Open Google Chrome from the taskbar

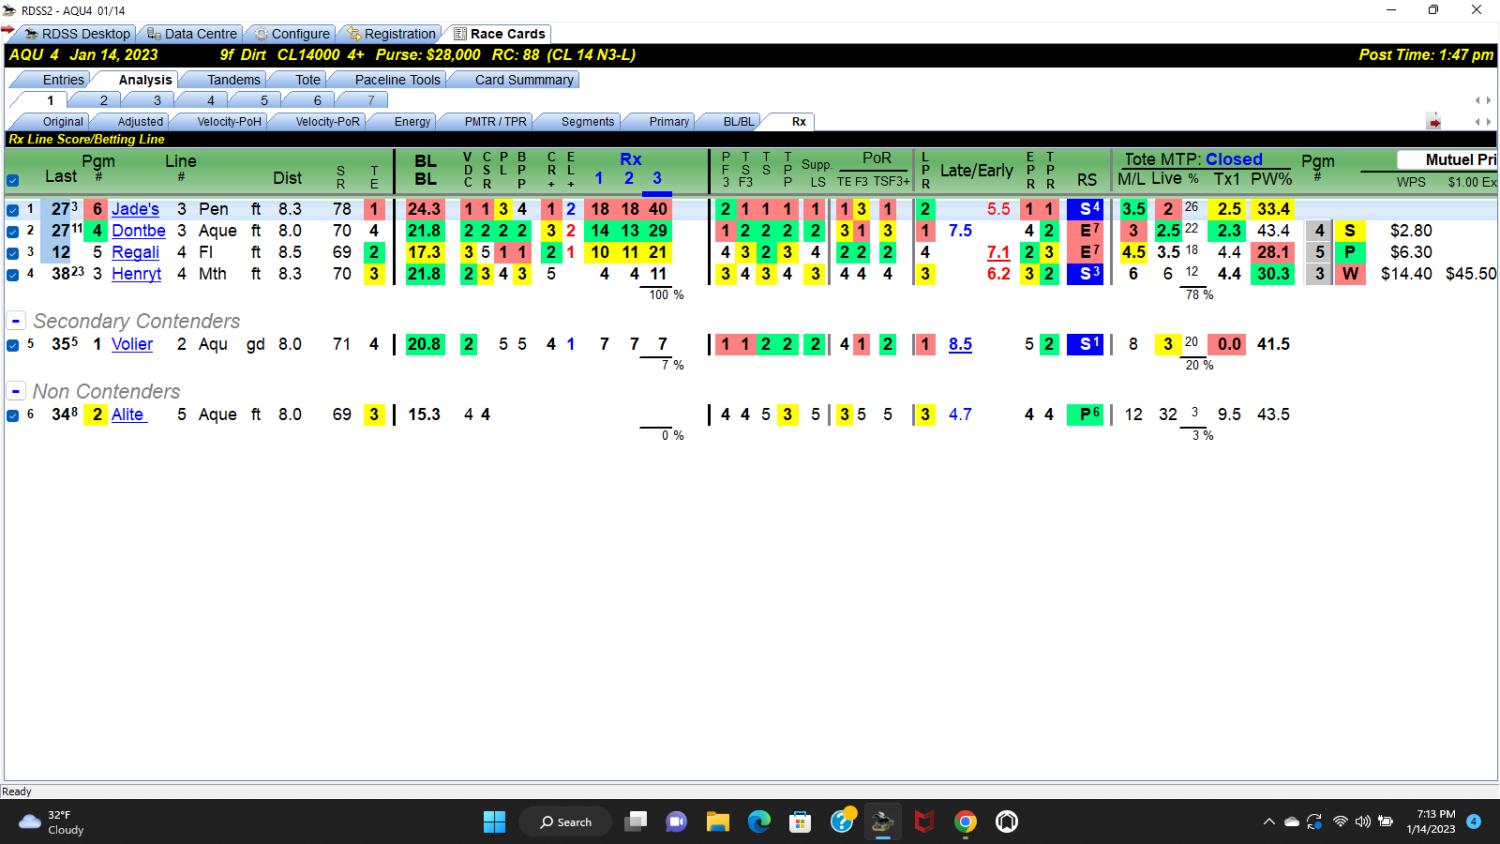(x=965, y=822)
